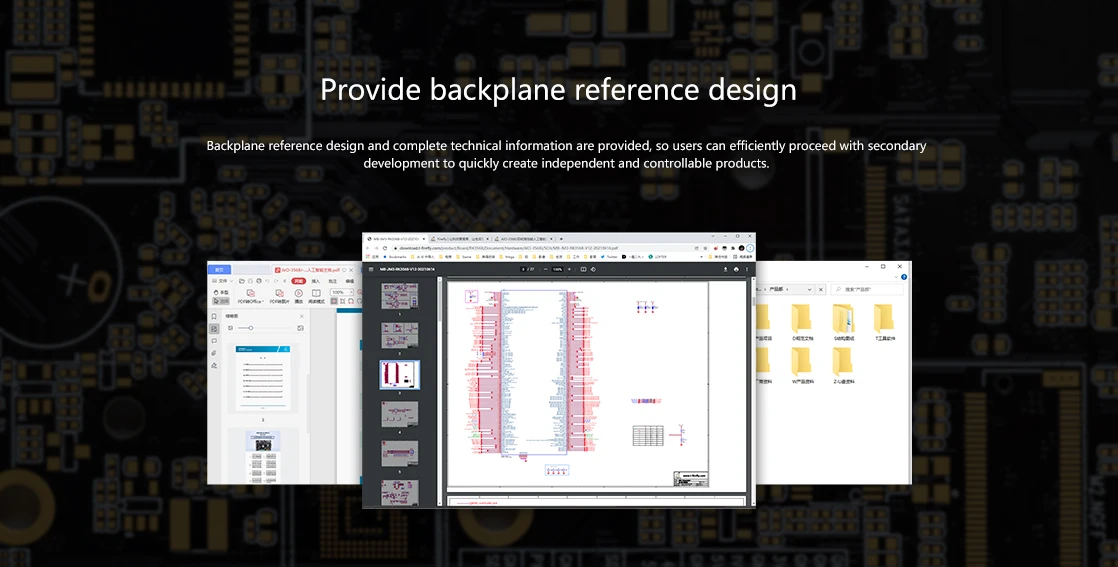Click the red highlighted Start tab in WPS

(x=299, y=282)
